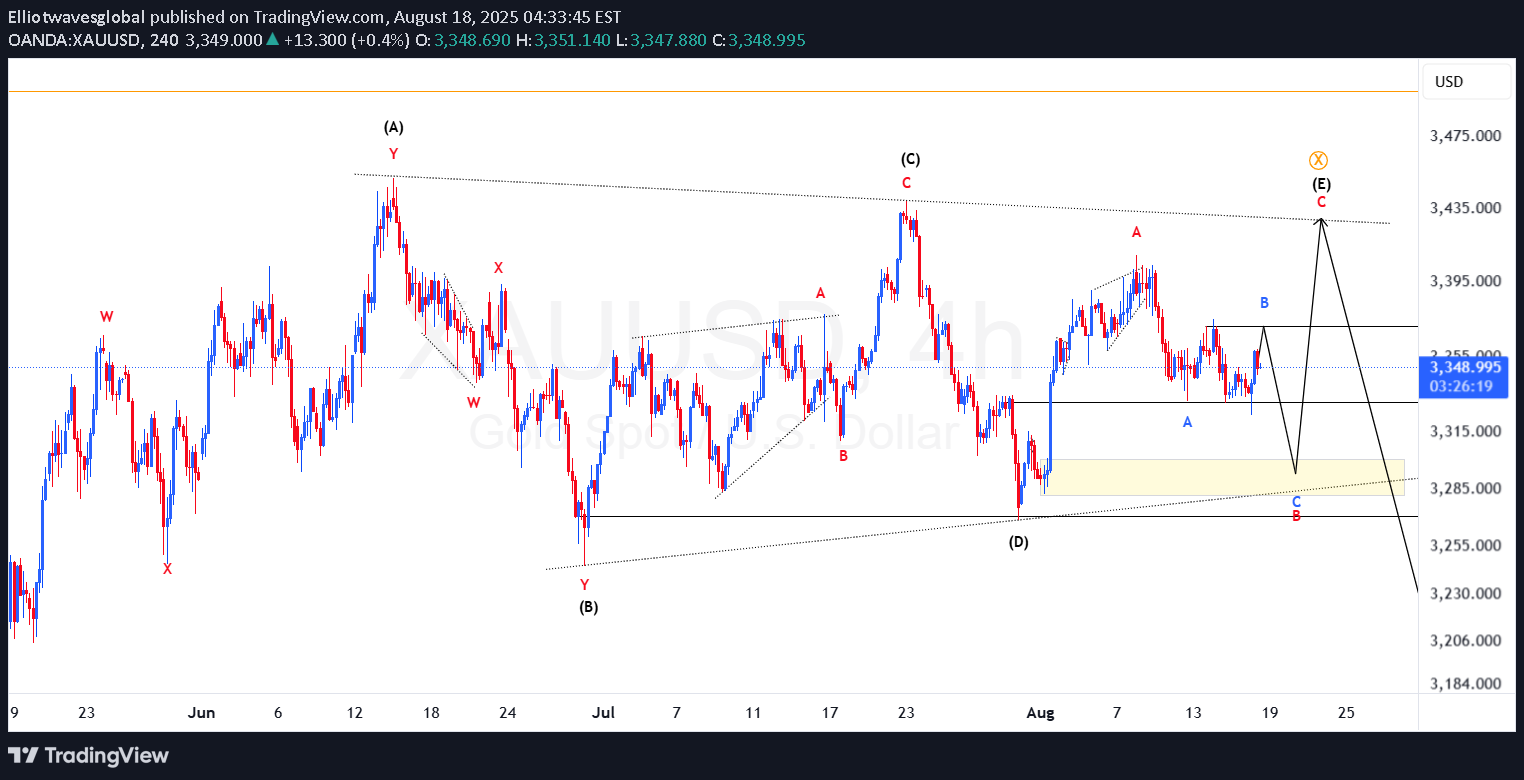Screen dimensions: 1524x780
Task: Select the Aug label on the time axis
Action: 1040,713
